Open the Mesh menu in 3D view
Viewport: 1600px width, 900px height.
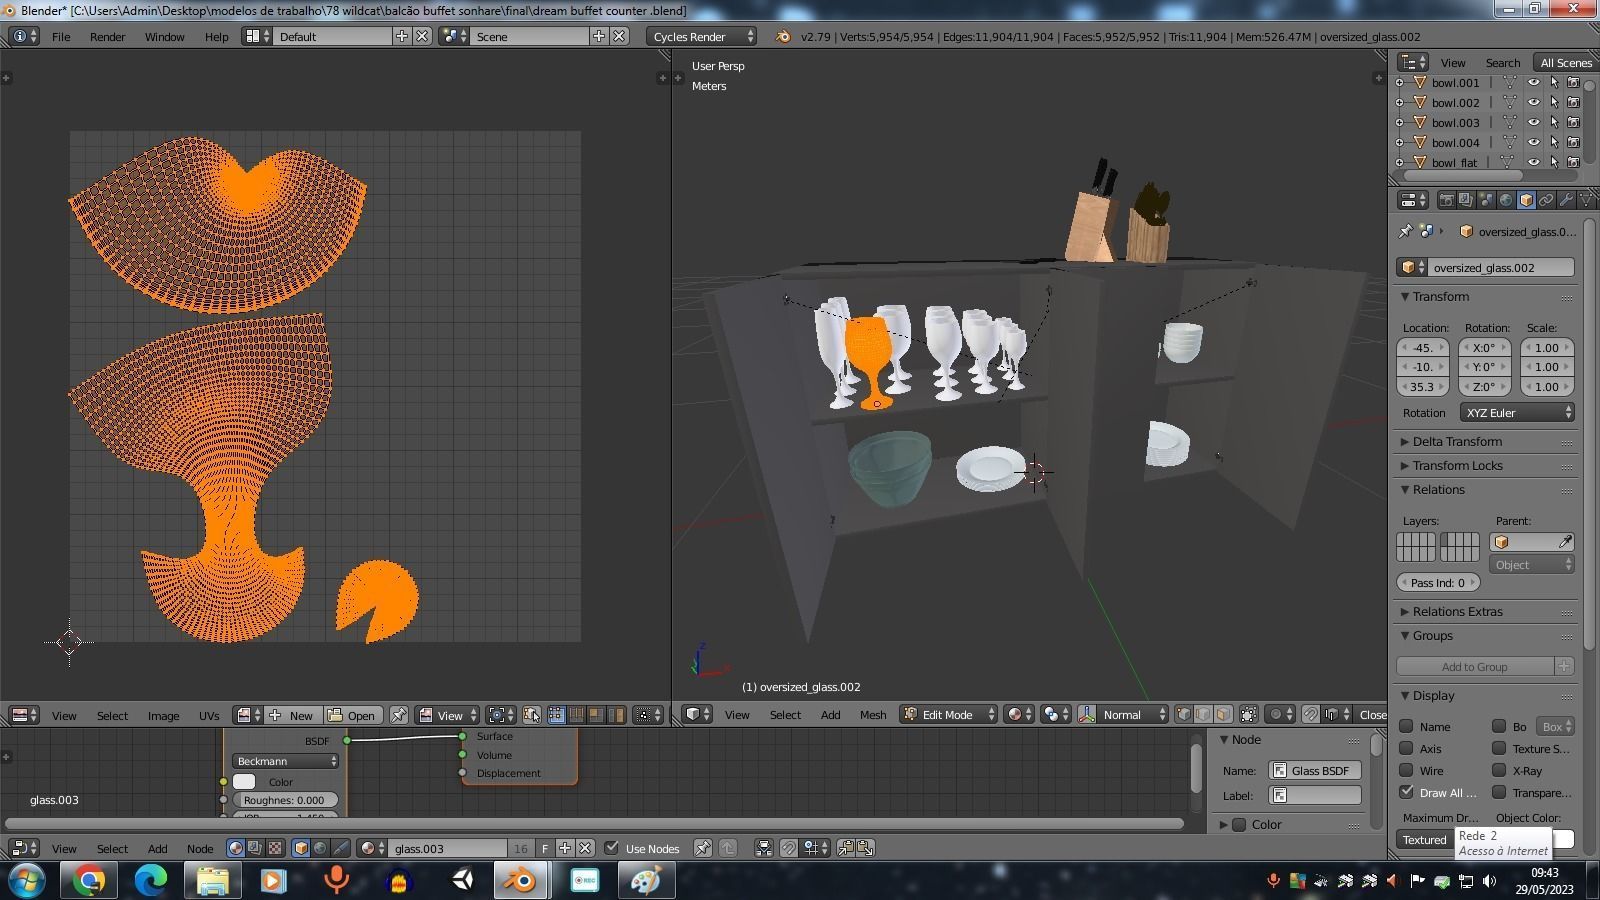click(x=873, y=714)
